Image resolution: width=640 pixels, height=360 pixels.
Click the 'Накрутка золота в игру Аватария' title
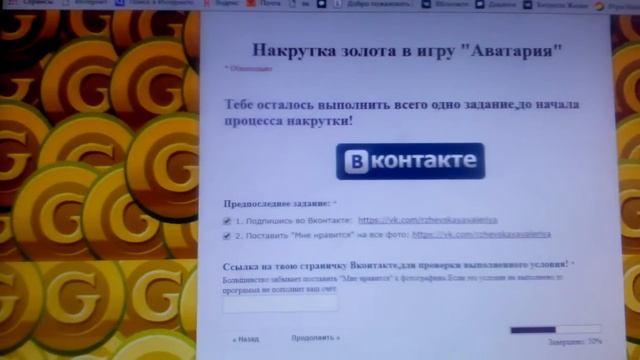[x=407, y=51]
